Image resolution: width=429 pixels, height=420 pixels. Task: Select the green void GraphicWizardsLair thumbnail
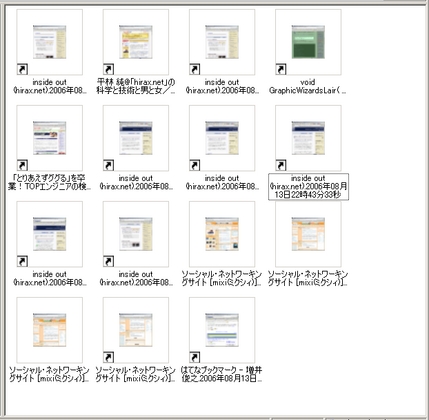tap(308, 42)
